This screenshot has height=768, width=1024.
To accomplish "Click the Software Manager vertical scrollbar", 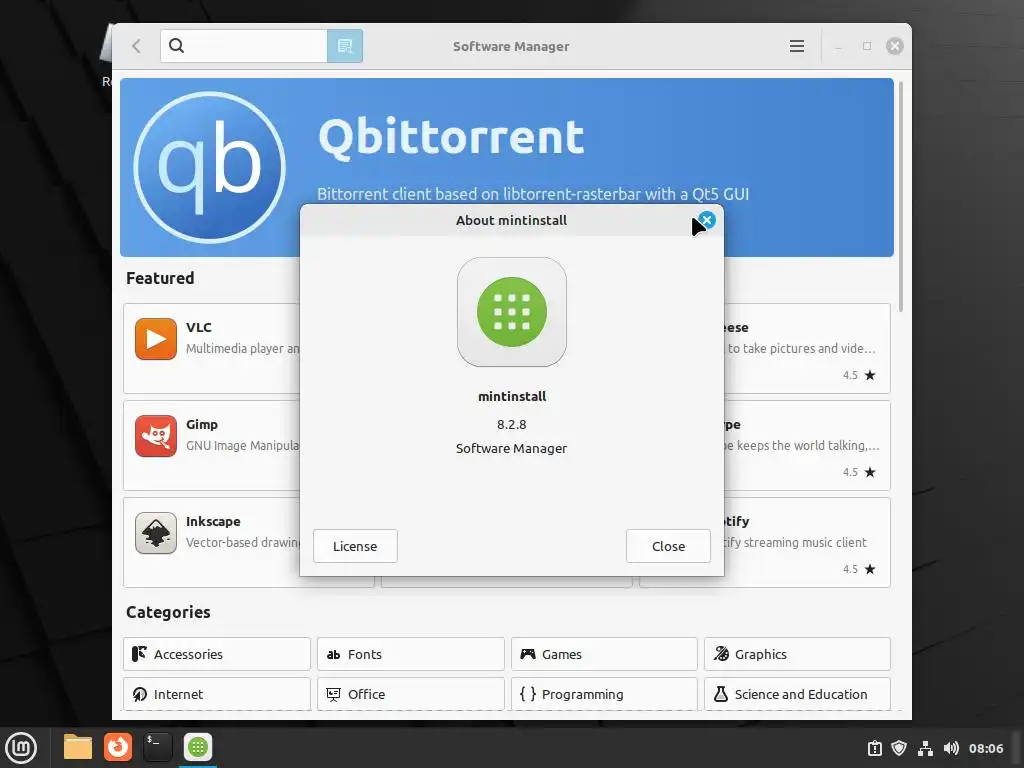I will point(901,197).
